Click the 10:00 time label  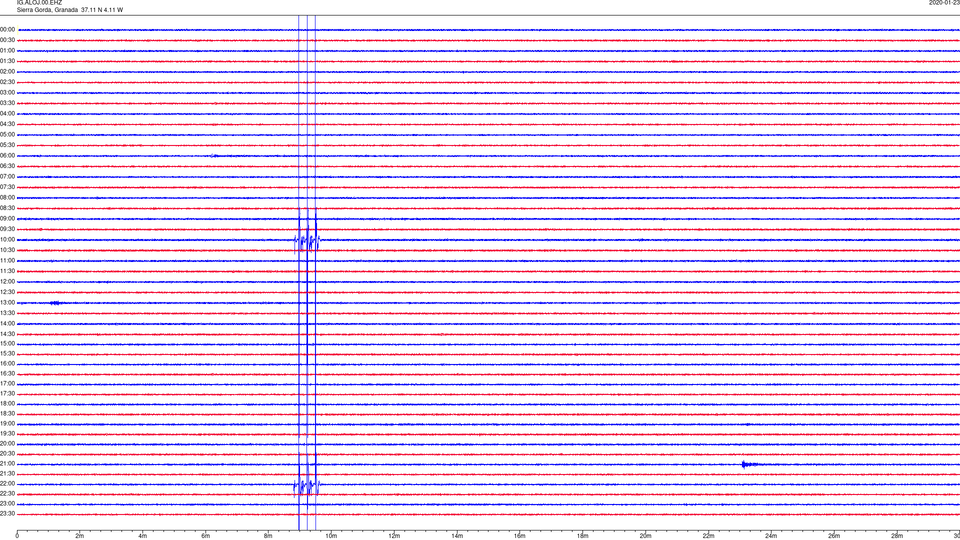click(x=7, y=239)
